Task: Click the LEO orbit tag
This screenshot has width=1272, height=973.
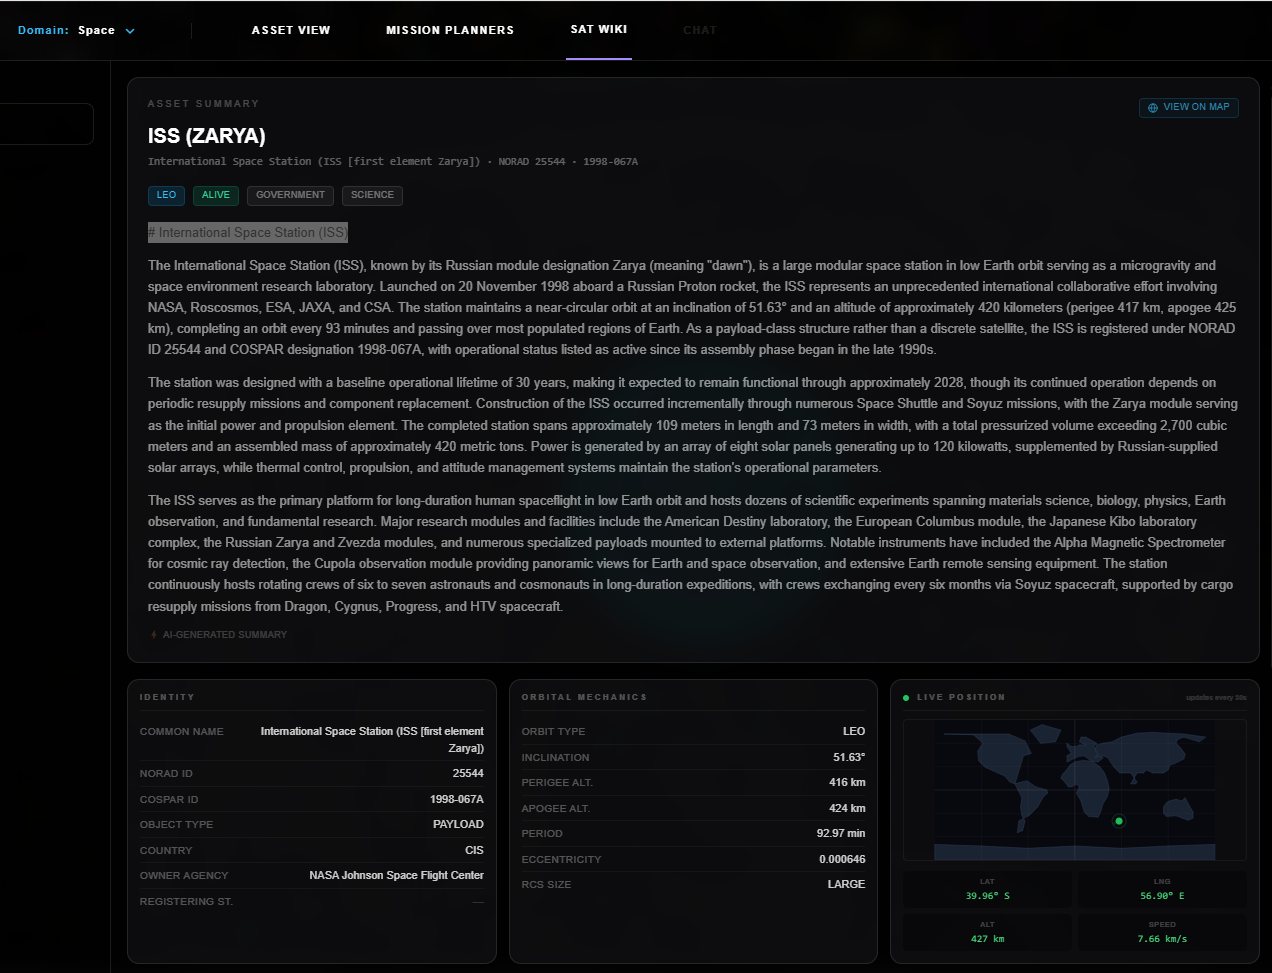Action: (166, 195)
